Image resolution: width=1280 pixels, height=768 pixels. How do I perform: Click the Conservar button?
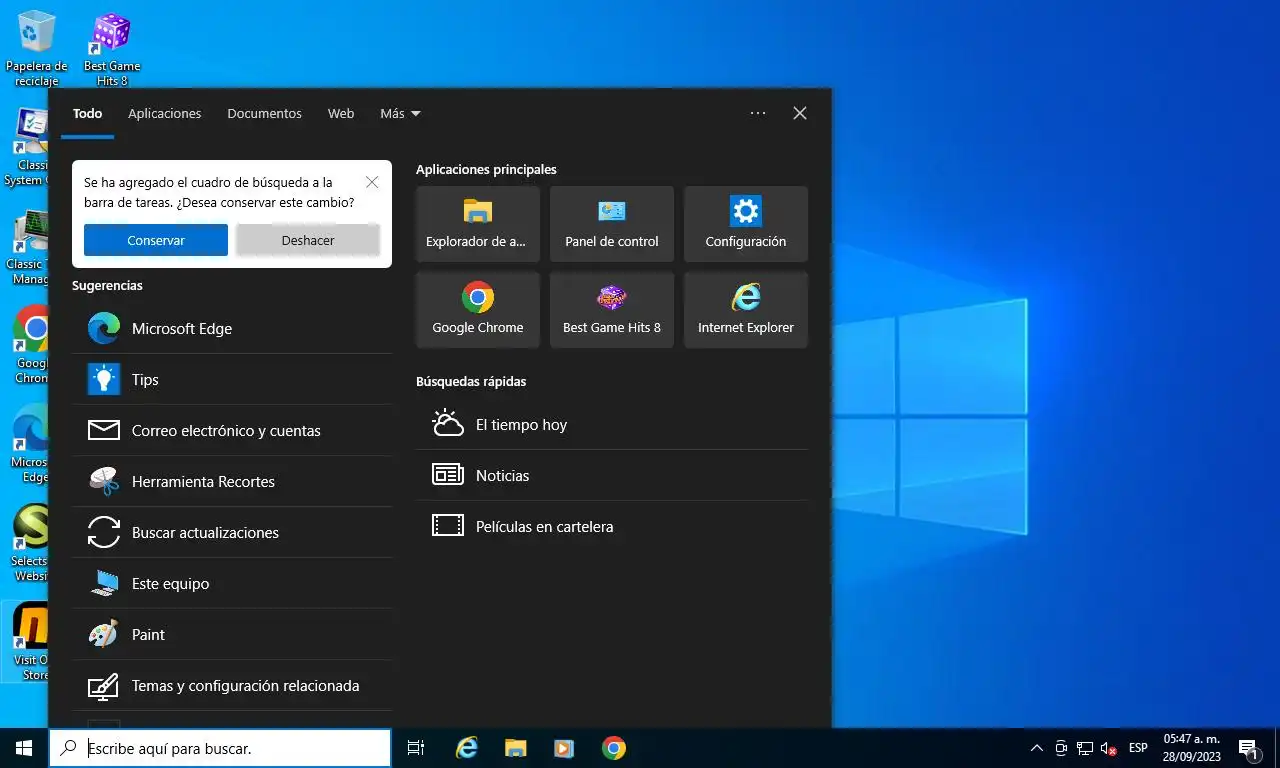pyautogui.click(x=156, y=240)
